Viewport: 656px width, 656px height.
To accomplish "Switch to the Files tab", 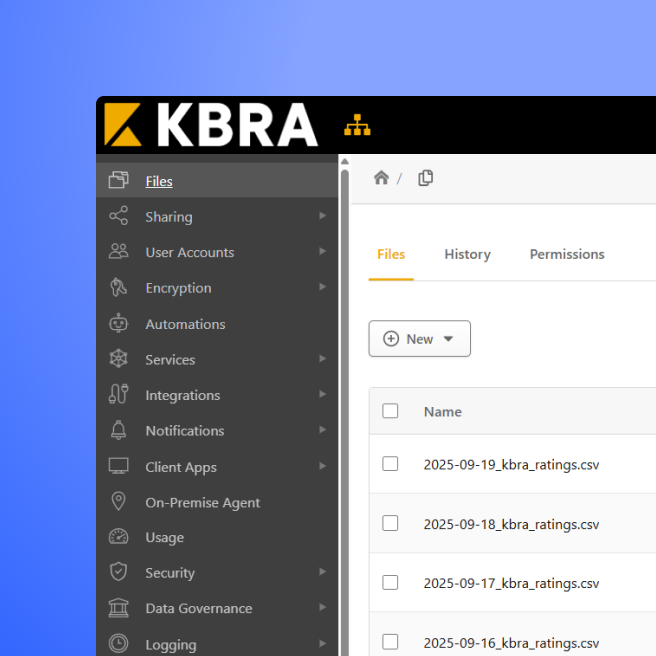I will pyautogui.click(x=391, y=254).
